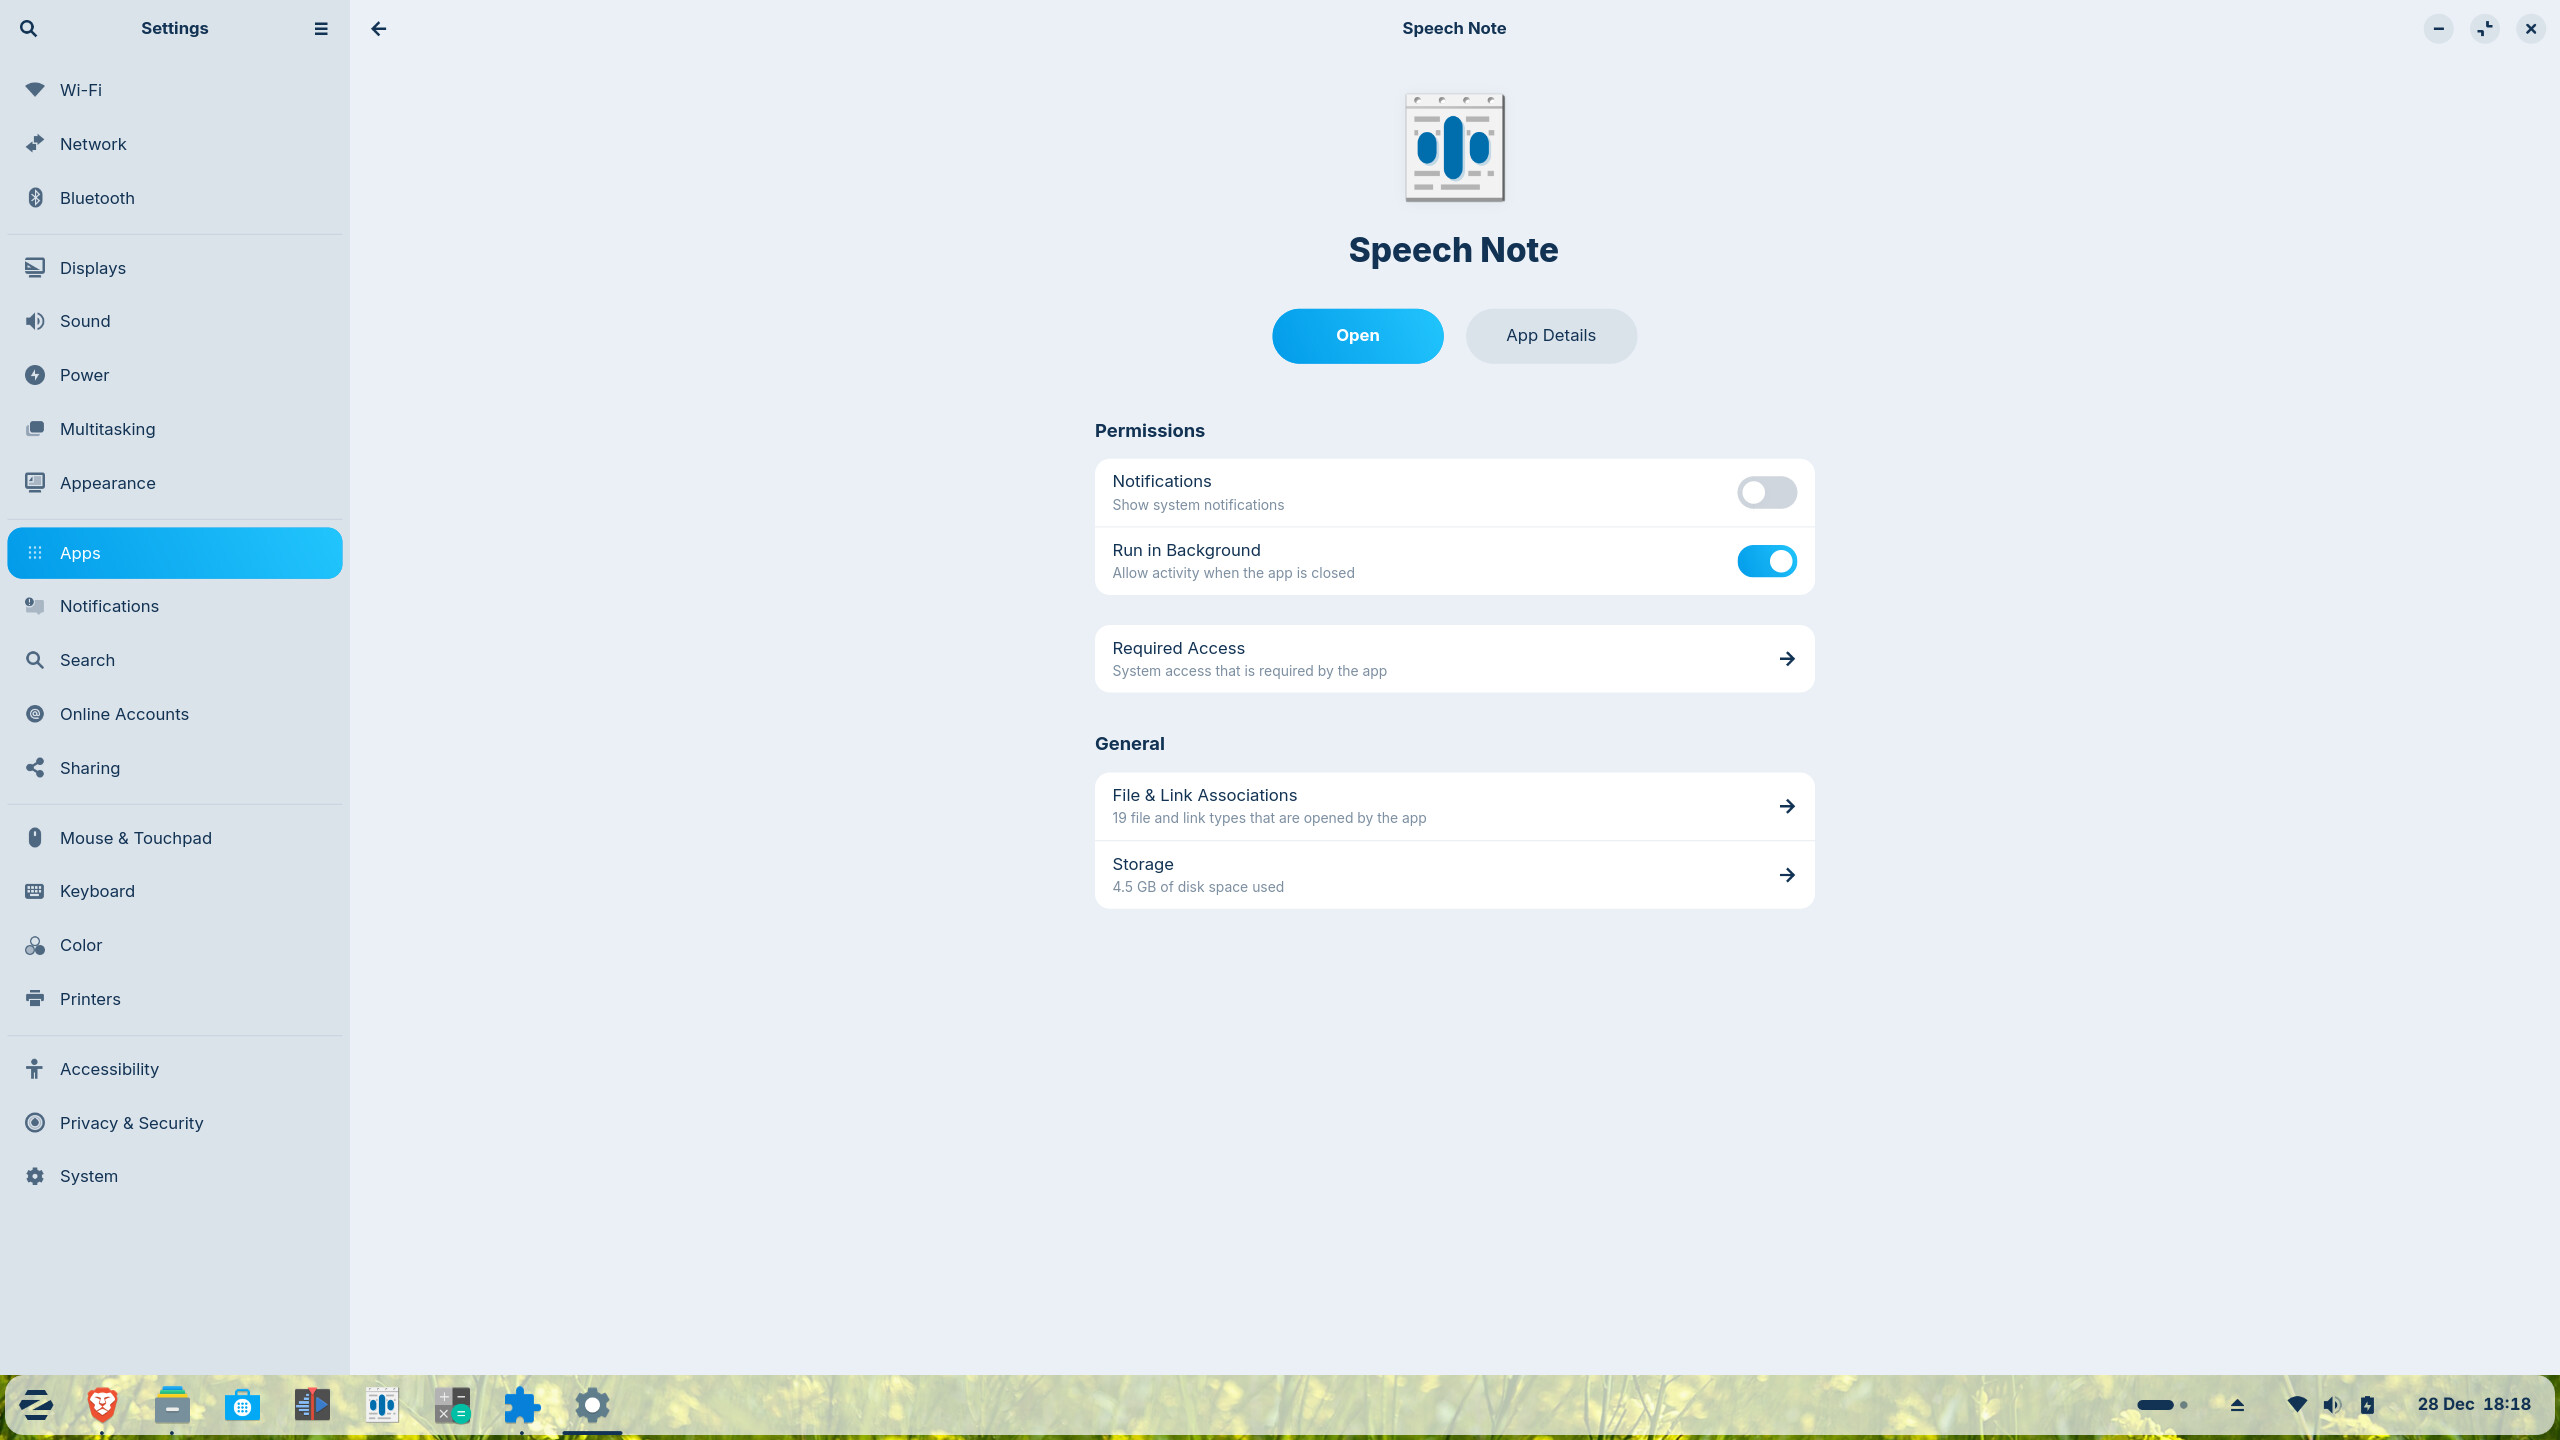Screen dimensions: 2560x1440
Task: Click the Speech Note app icon
Action: pyautogui.click(x=1454, y=148)
